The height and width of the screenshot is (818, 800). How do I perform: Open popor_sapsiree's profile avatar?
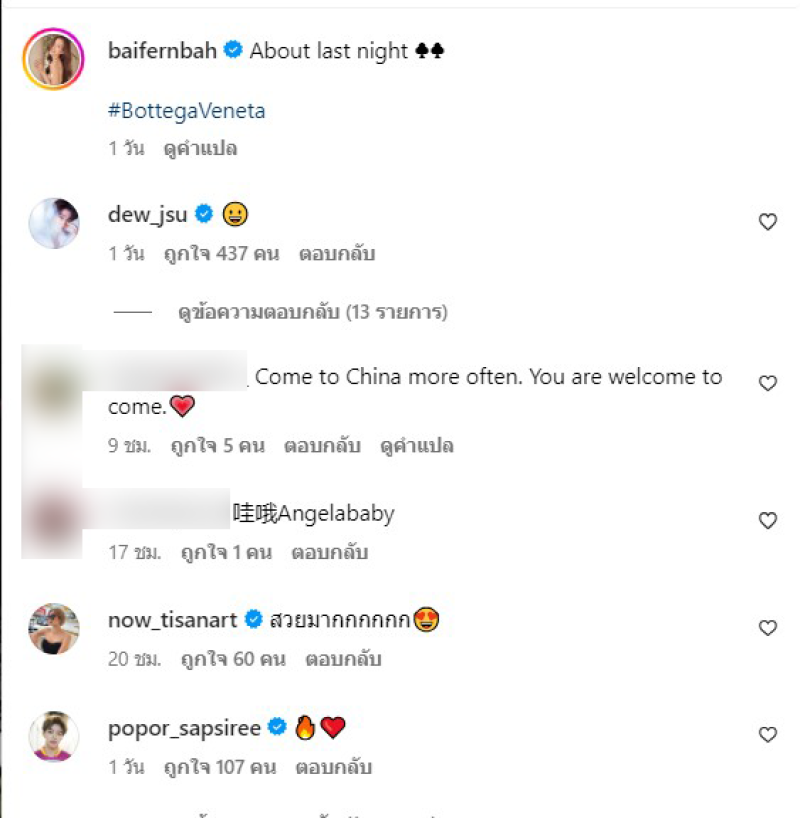(54, 736)
